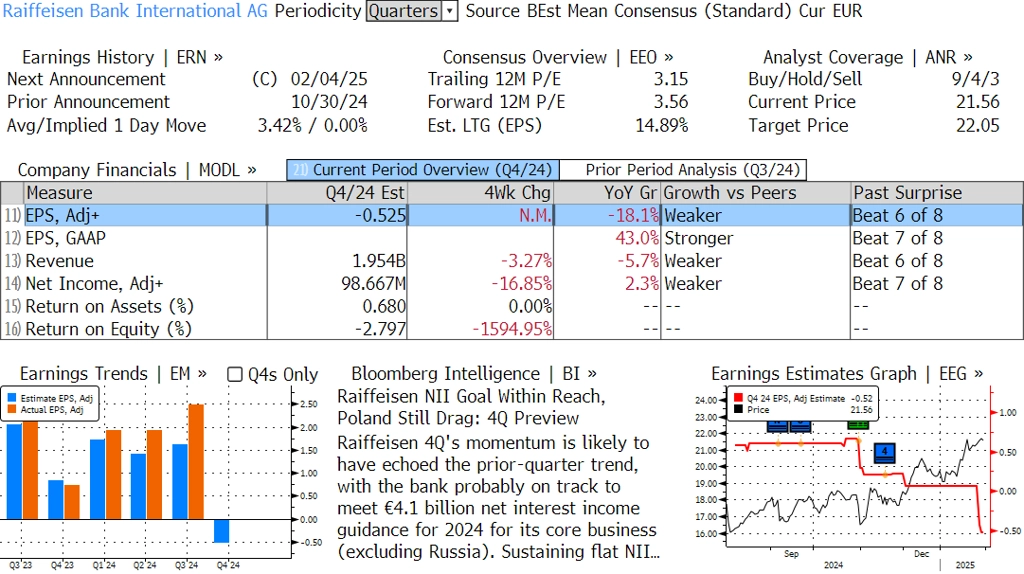Screen dimensions: 1024x574
Task: Click the -1594.95% Return on Equity change
Action: pyautogui.click(x=513, y=329)
